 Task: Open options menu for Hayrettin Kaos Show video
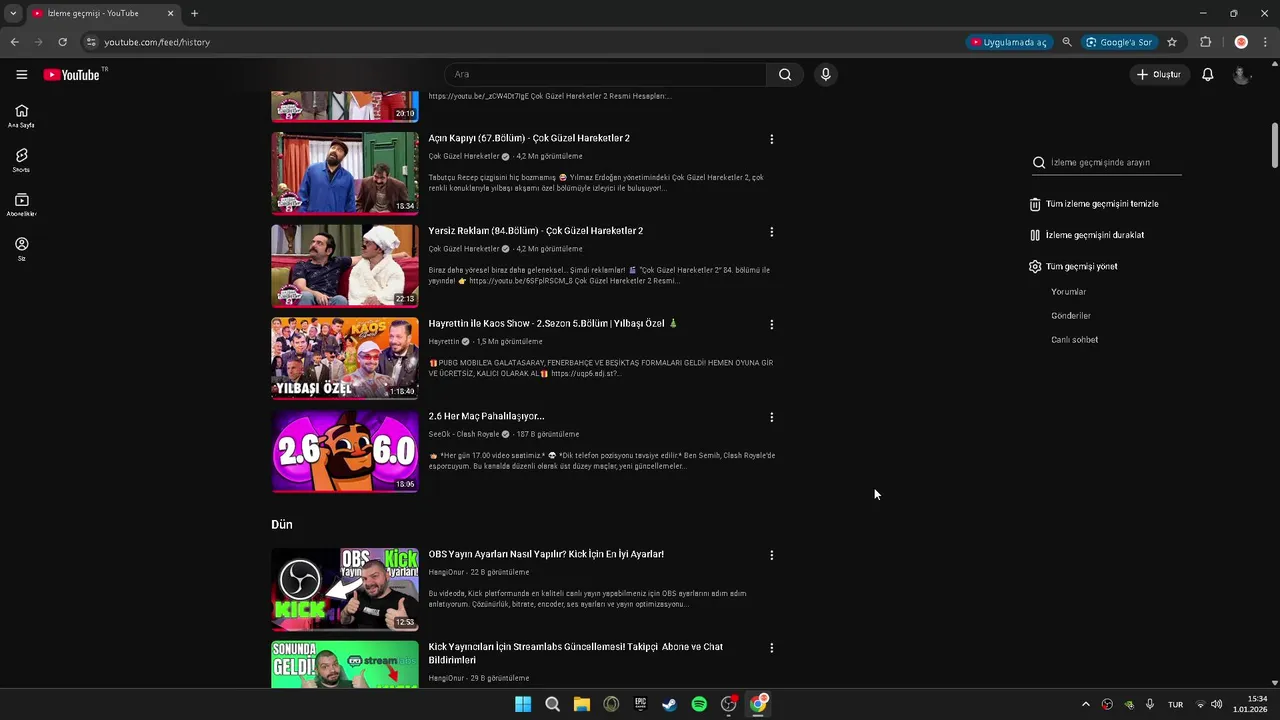pos(771,325)
